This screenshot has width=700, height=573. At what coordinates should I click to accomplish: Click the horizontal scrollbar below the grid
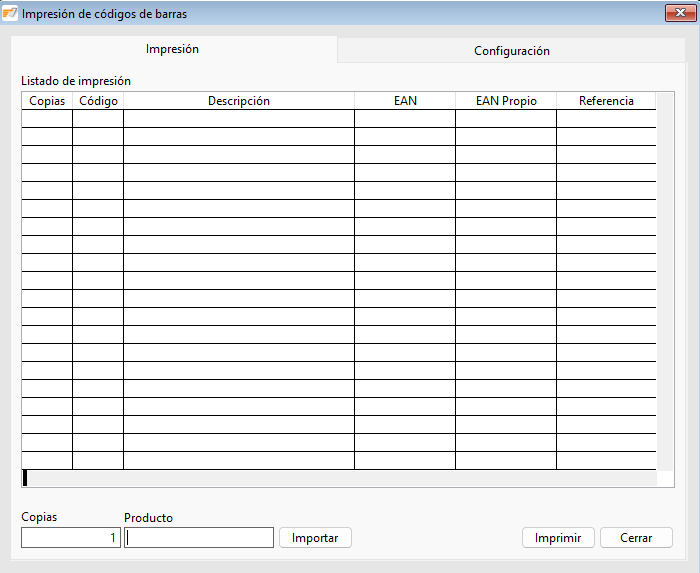point(340,478)
